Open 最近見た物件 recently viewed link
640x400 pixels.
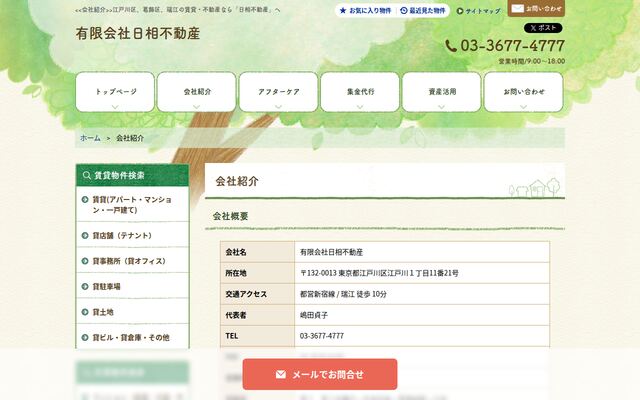click(423, 11)
